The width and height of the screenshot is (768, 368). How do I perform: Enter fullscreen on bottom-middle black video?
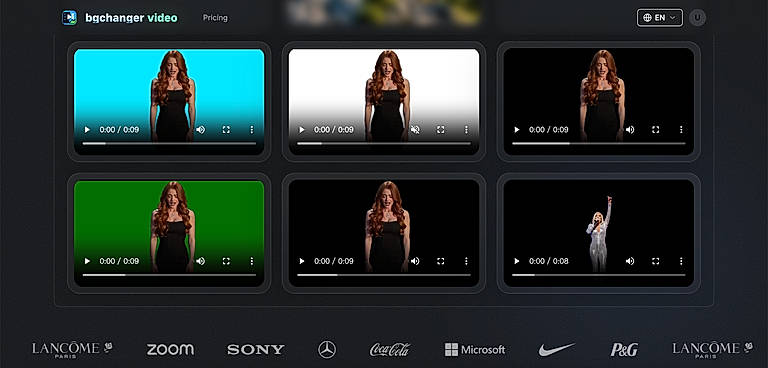pyautogui.click(x=440, y=261)
